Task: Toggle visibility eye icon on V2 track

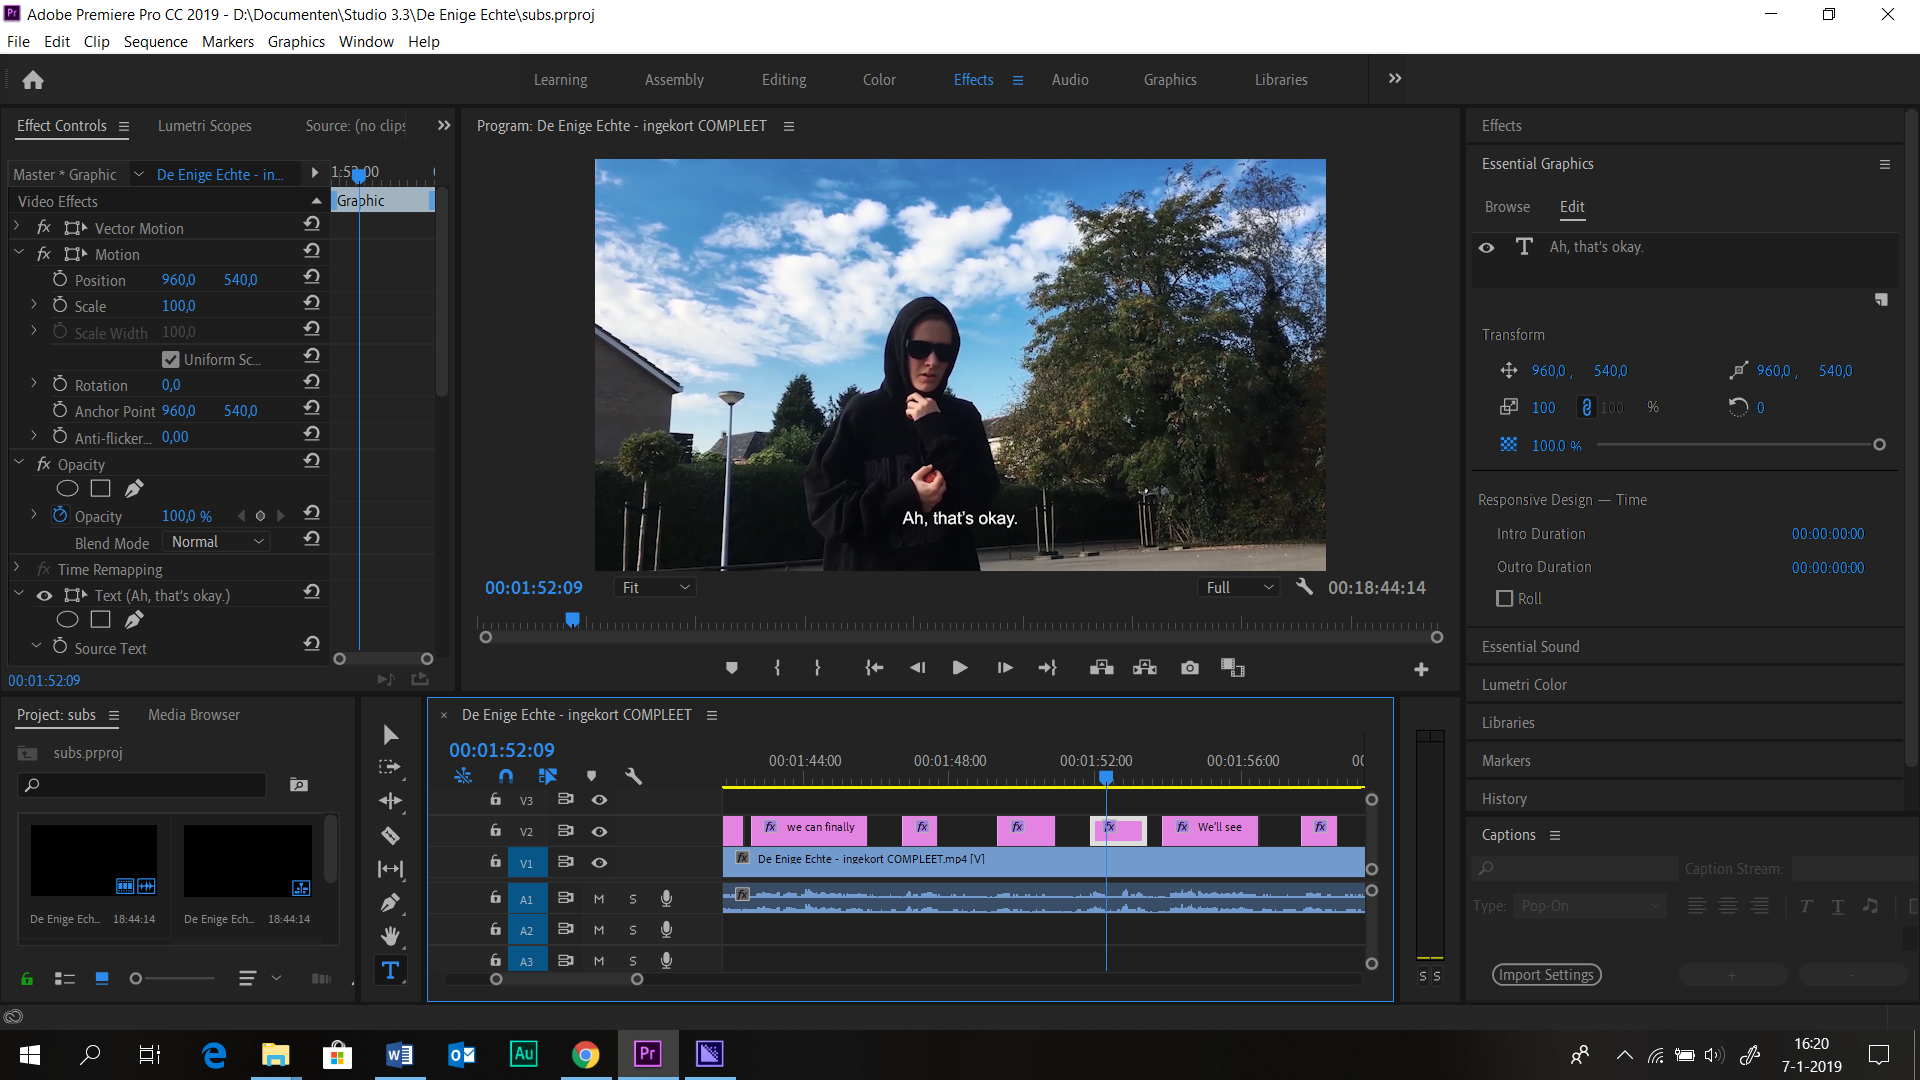Action: [x=599, y=828]
